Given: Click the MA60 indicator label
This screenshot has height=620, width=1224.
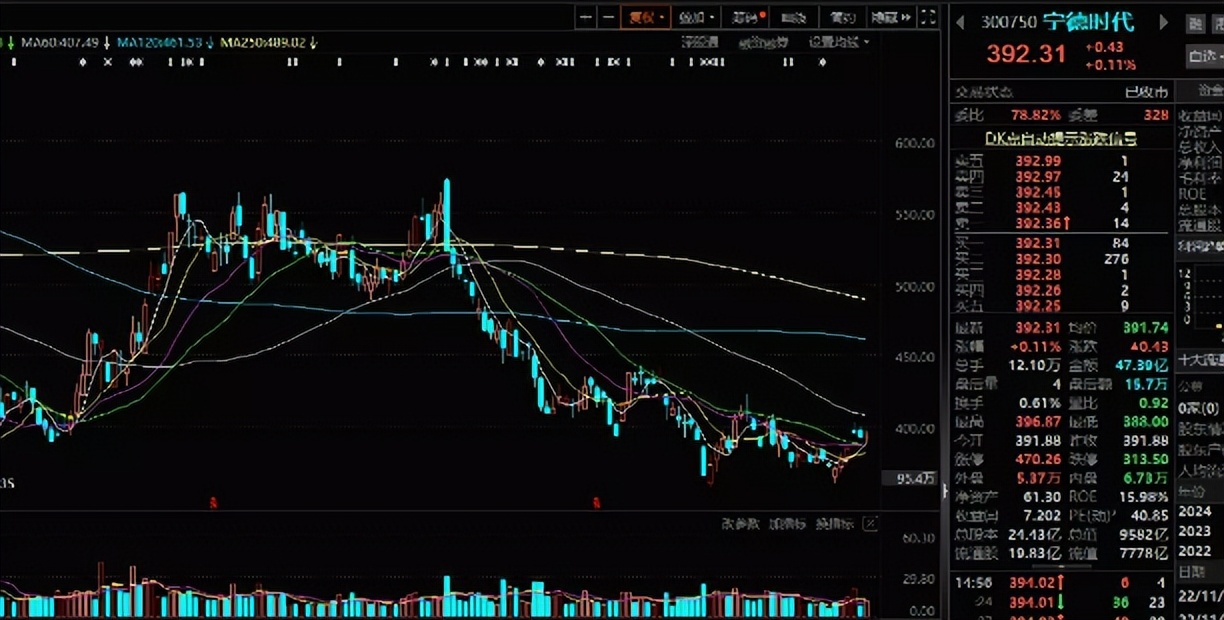Looking at the screenshot, I should click(60, 42).
